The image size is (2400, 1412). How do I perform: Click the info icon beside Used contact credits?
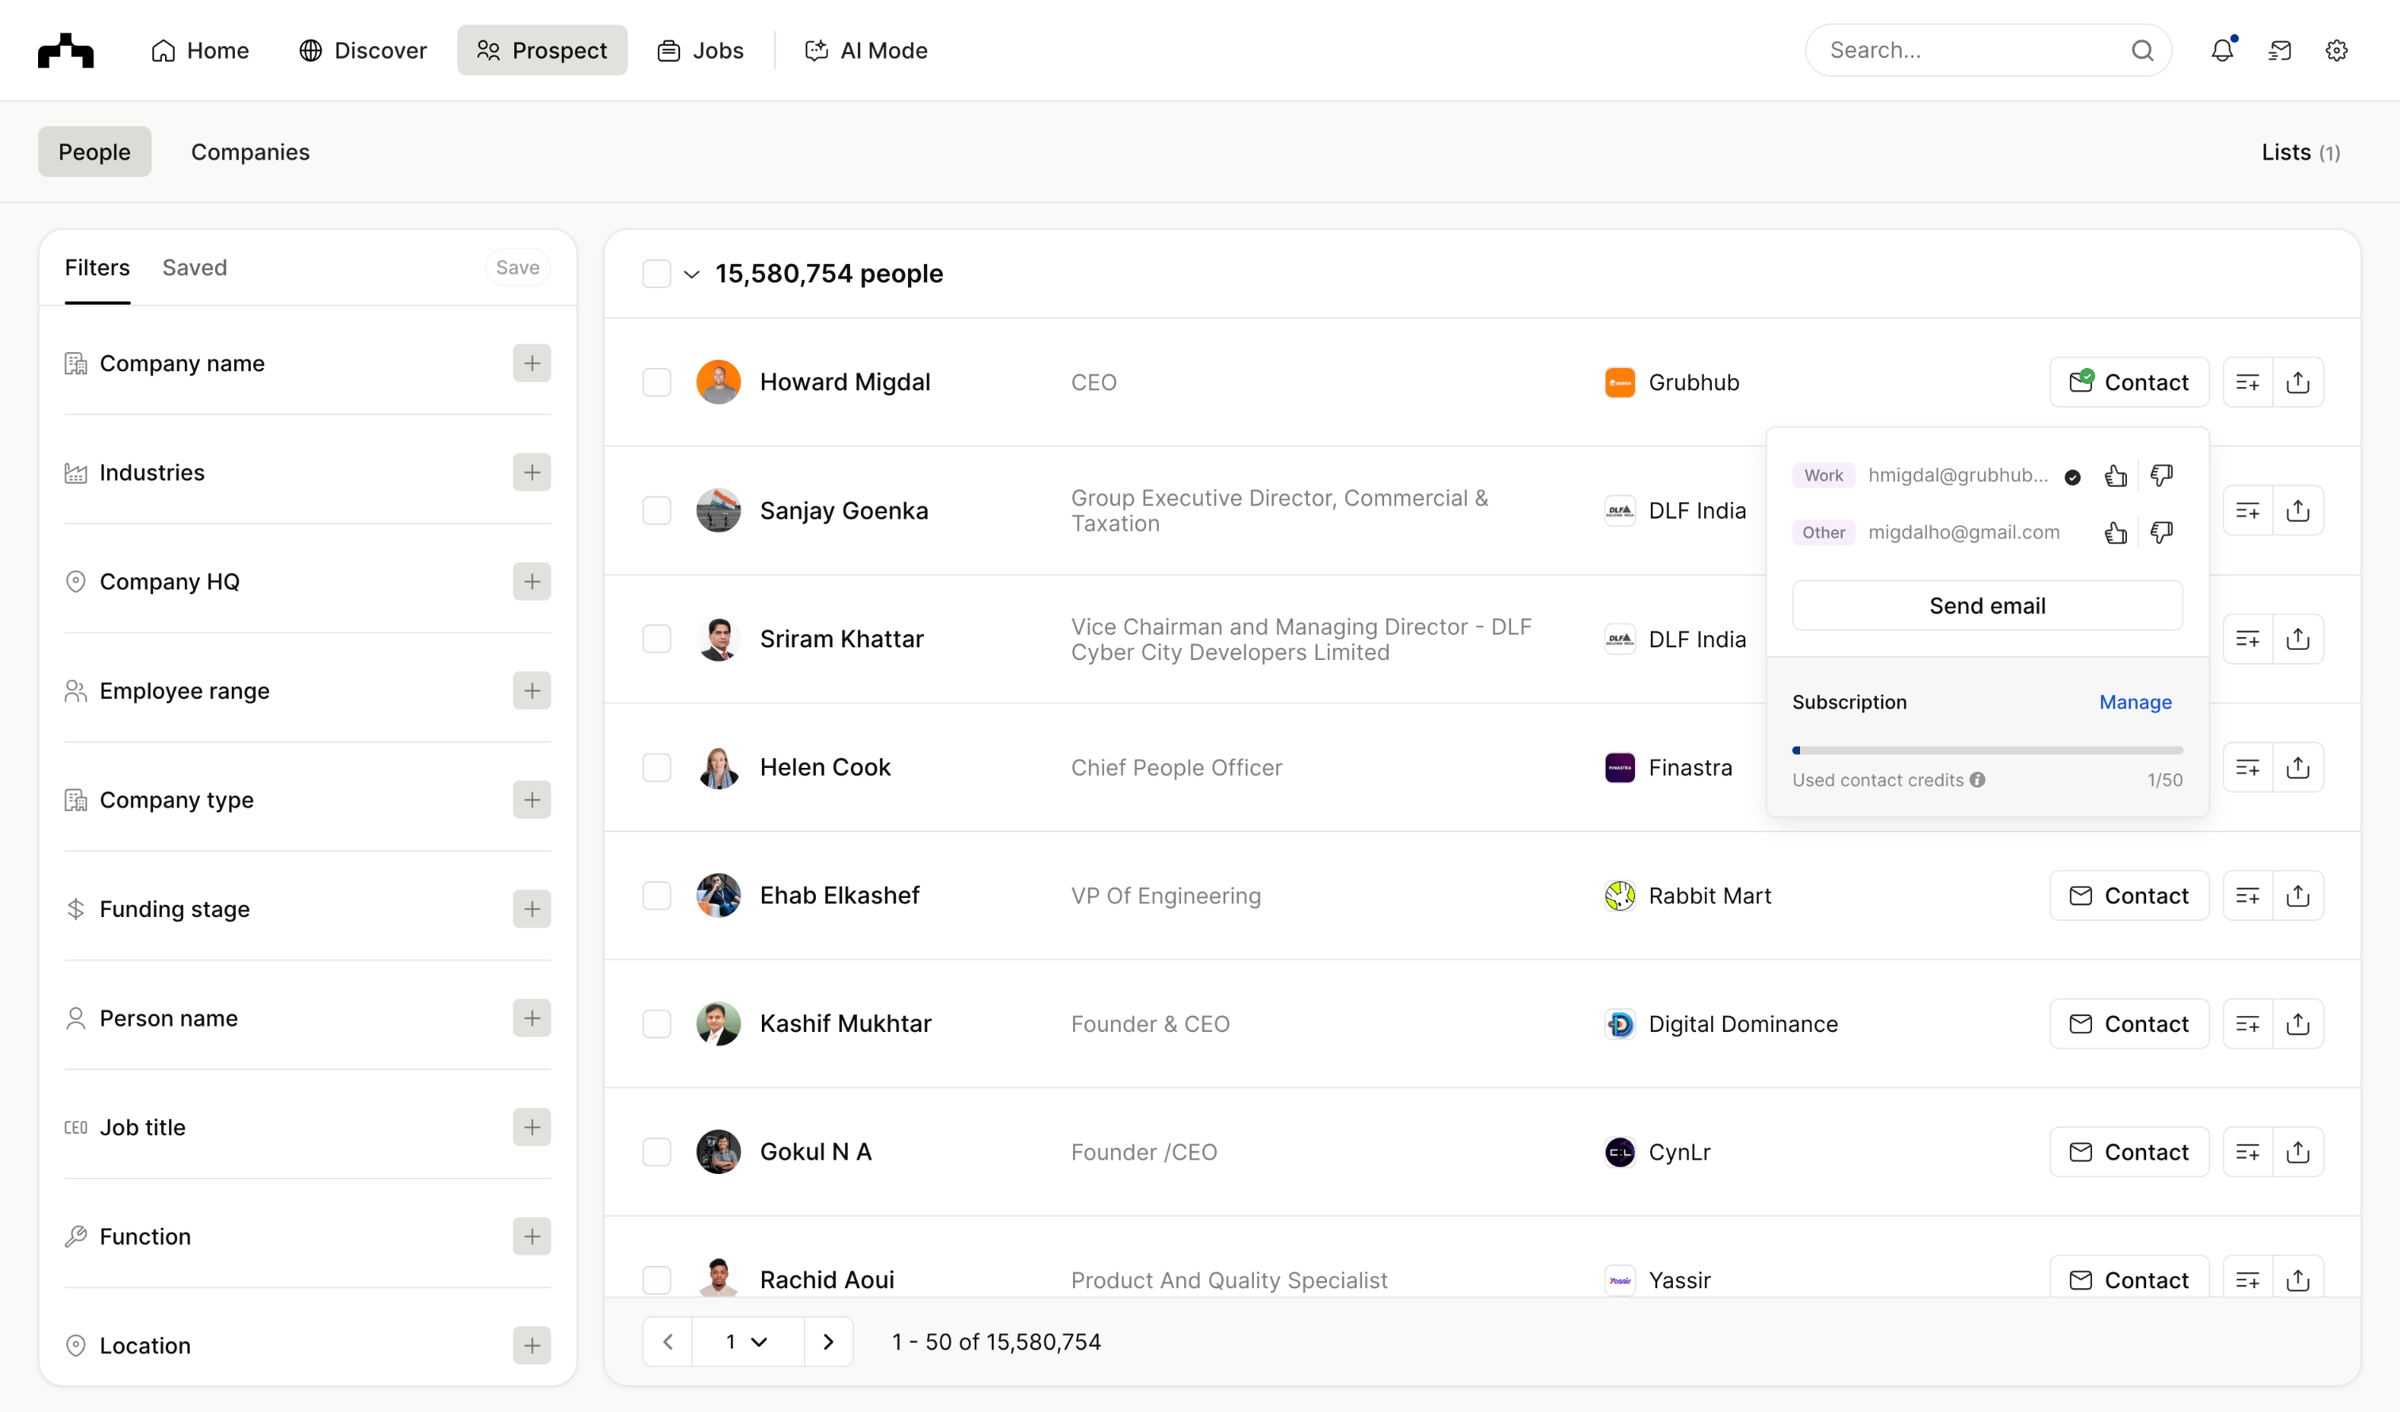click(1978, 780)
